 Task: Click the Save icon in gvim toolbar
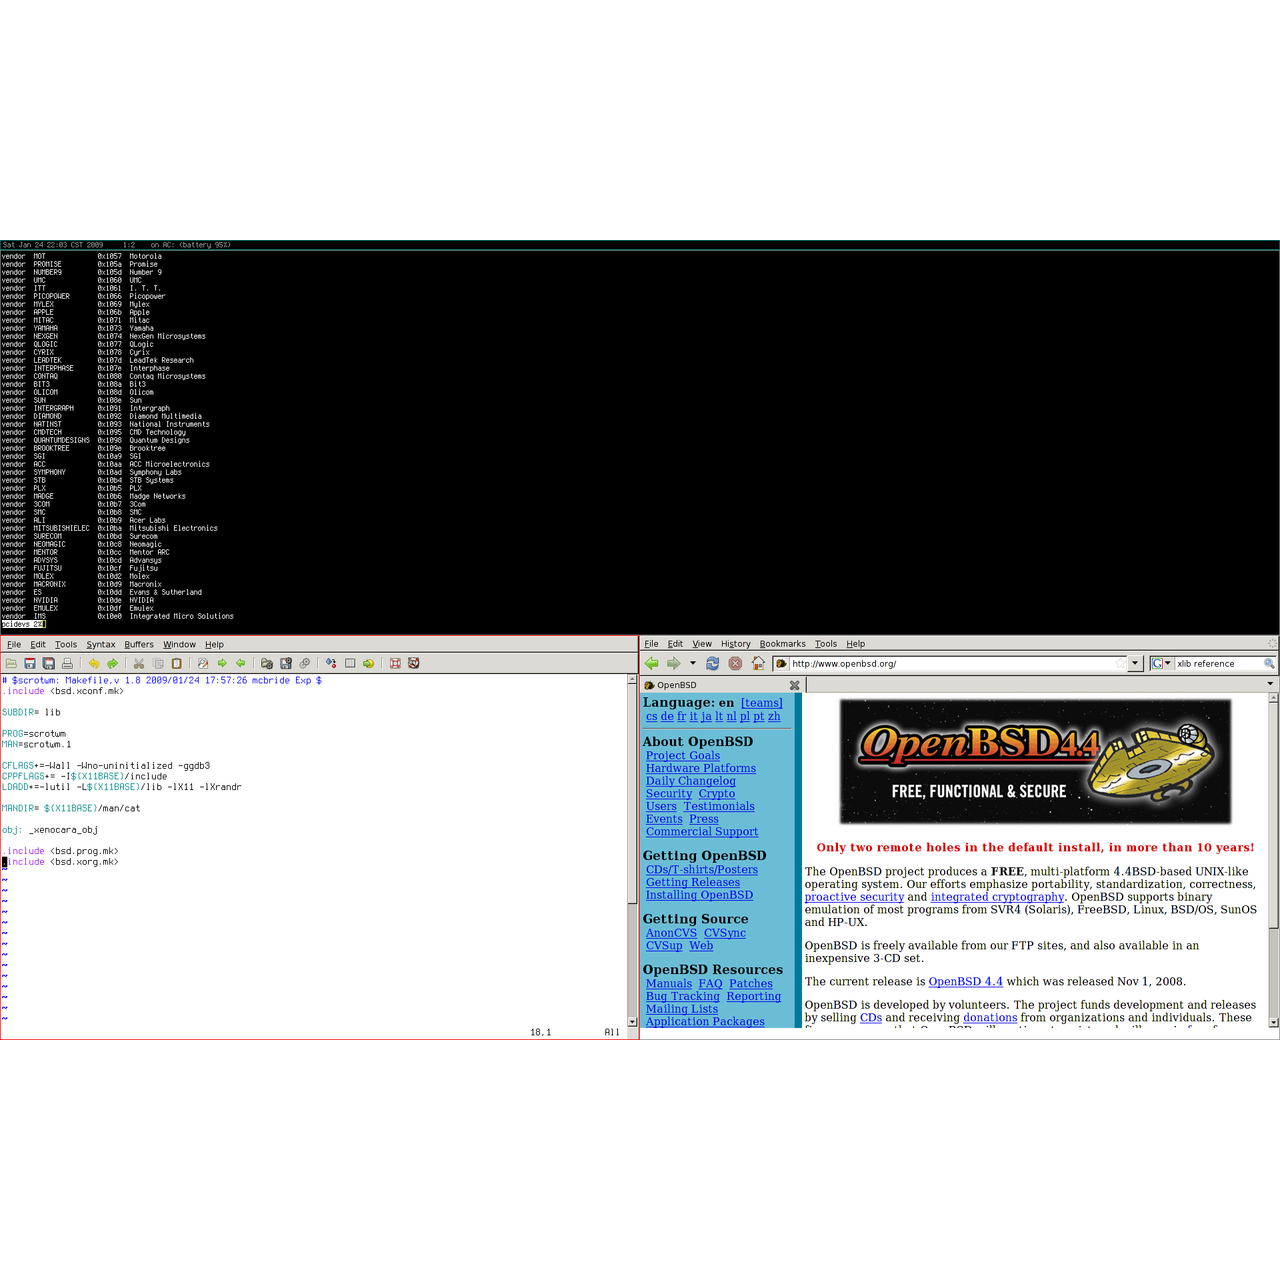[30, 663]
